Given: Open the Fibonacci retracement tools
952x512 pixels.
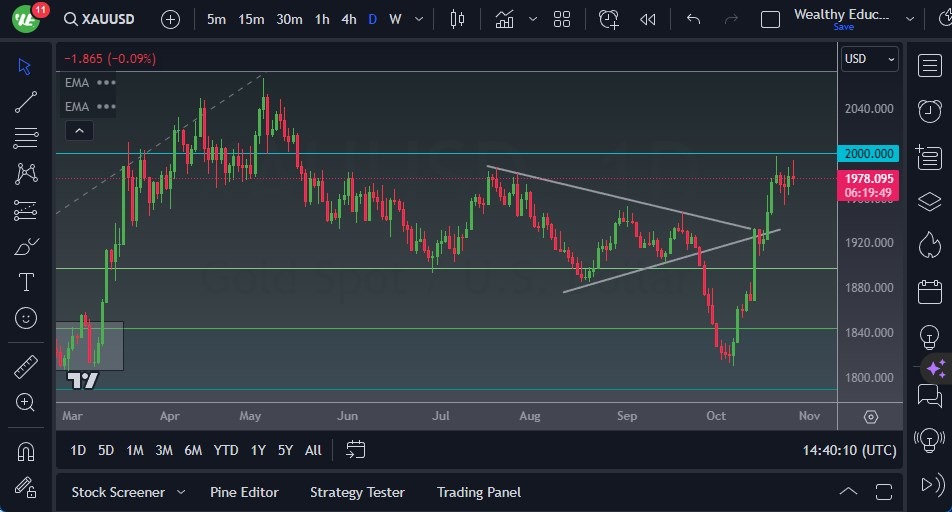Looking at the screenshot, I should coord(26,138).
